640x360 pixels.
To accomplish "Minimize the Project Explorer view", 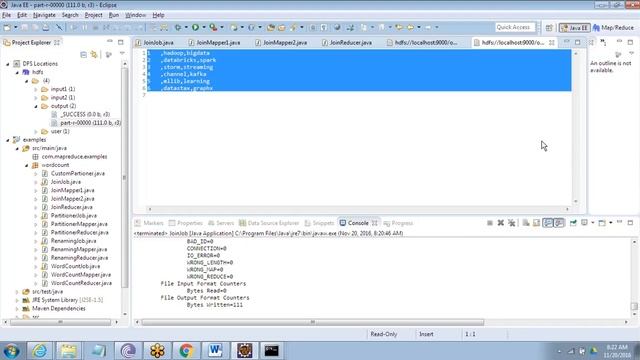I will 110,42.
